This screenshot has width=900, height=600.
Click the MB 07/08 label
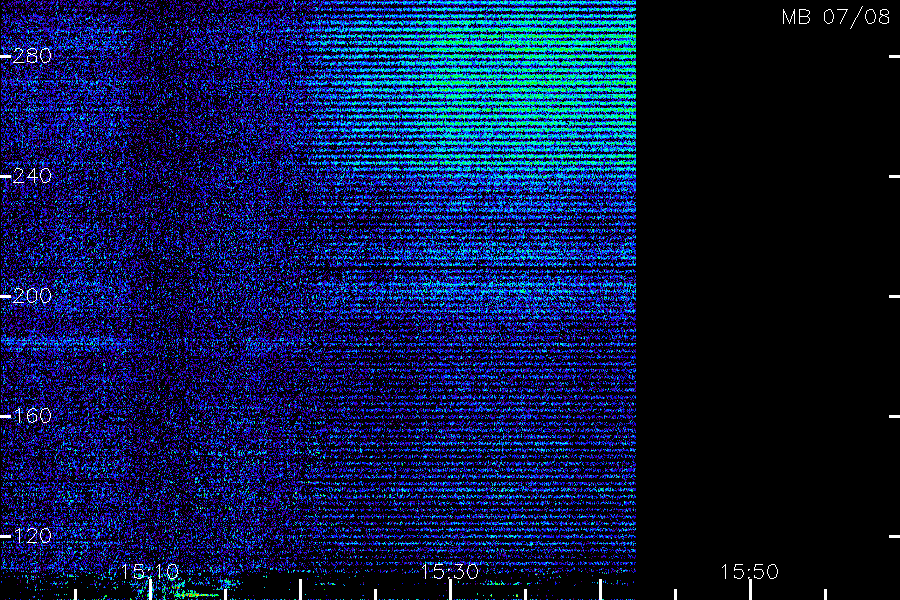836,17
